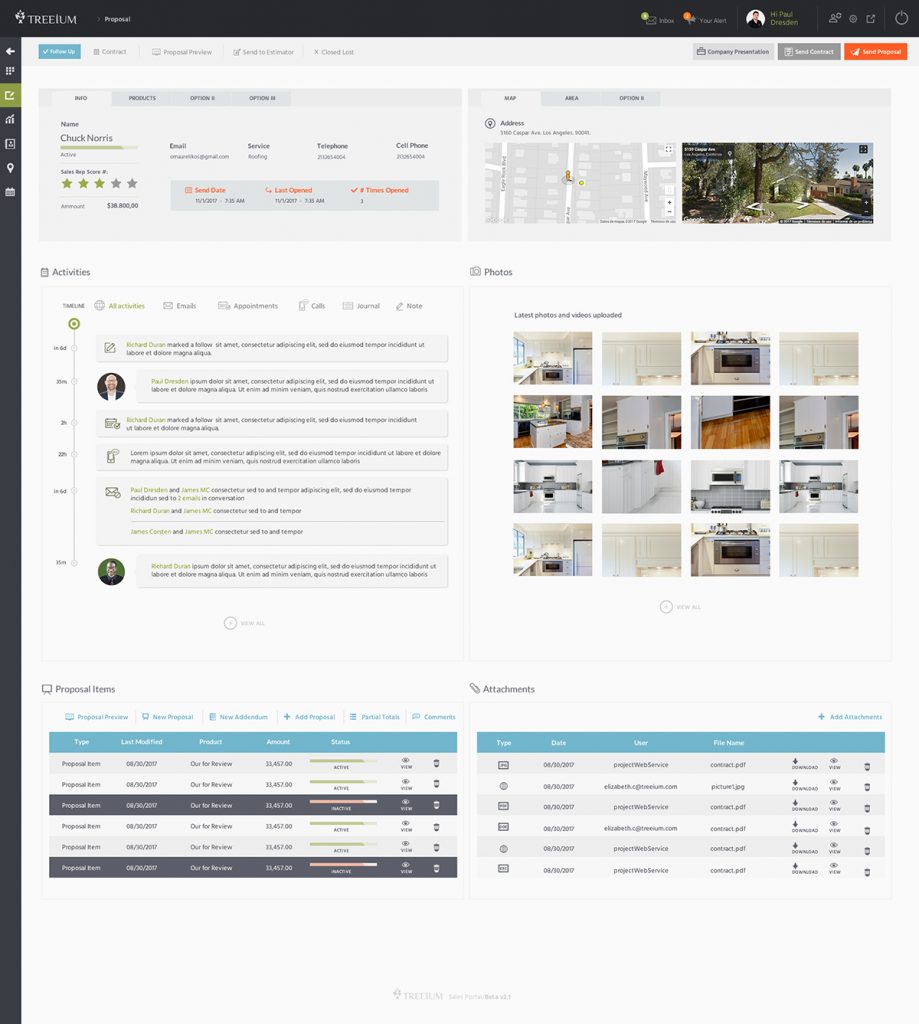Click the Last Modified column header
The height and width of the screenshot is (1024, 919).
142,742
